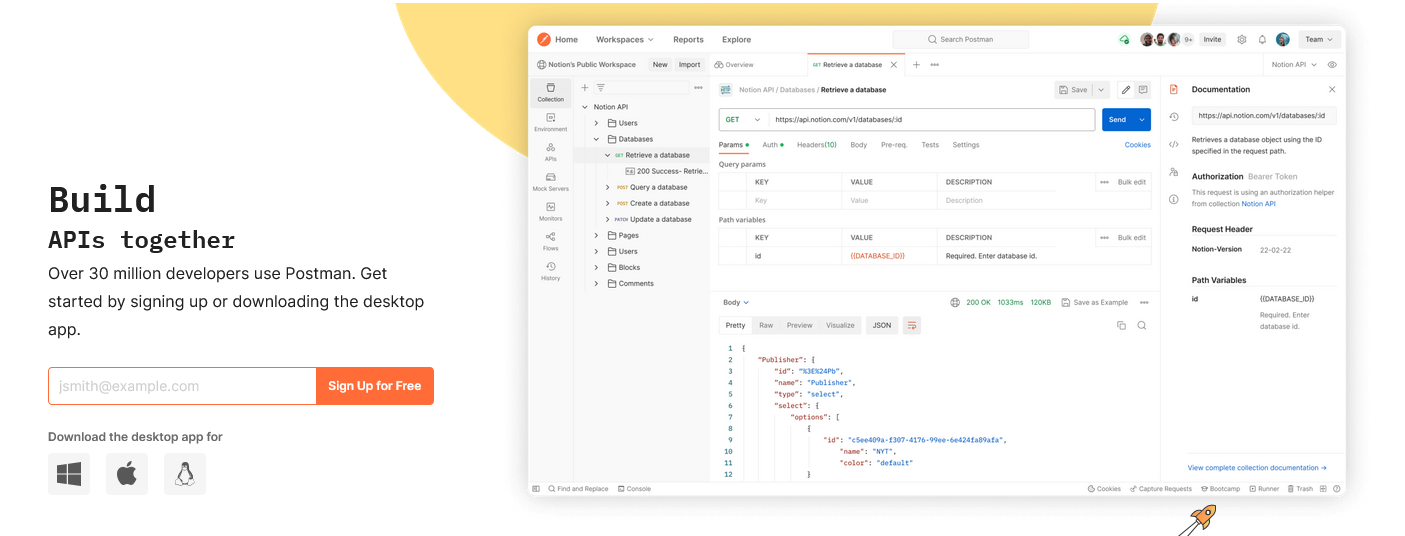Click the Windows download icon
Viewport: 1405px width, 536px height.
point(69,474)
